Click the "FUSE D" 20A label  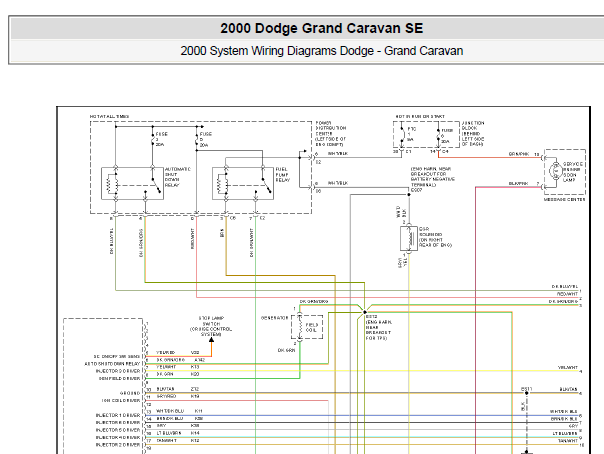205,139
